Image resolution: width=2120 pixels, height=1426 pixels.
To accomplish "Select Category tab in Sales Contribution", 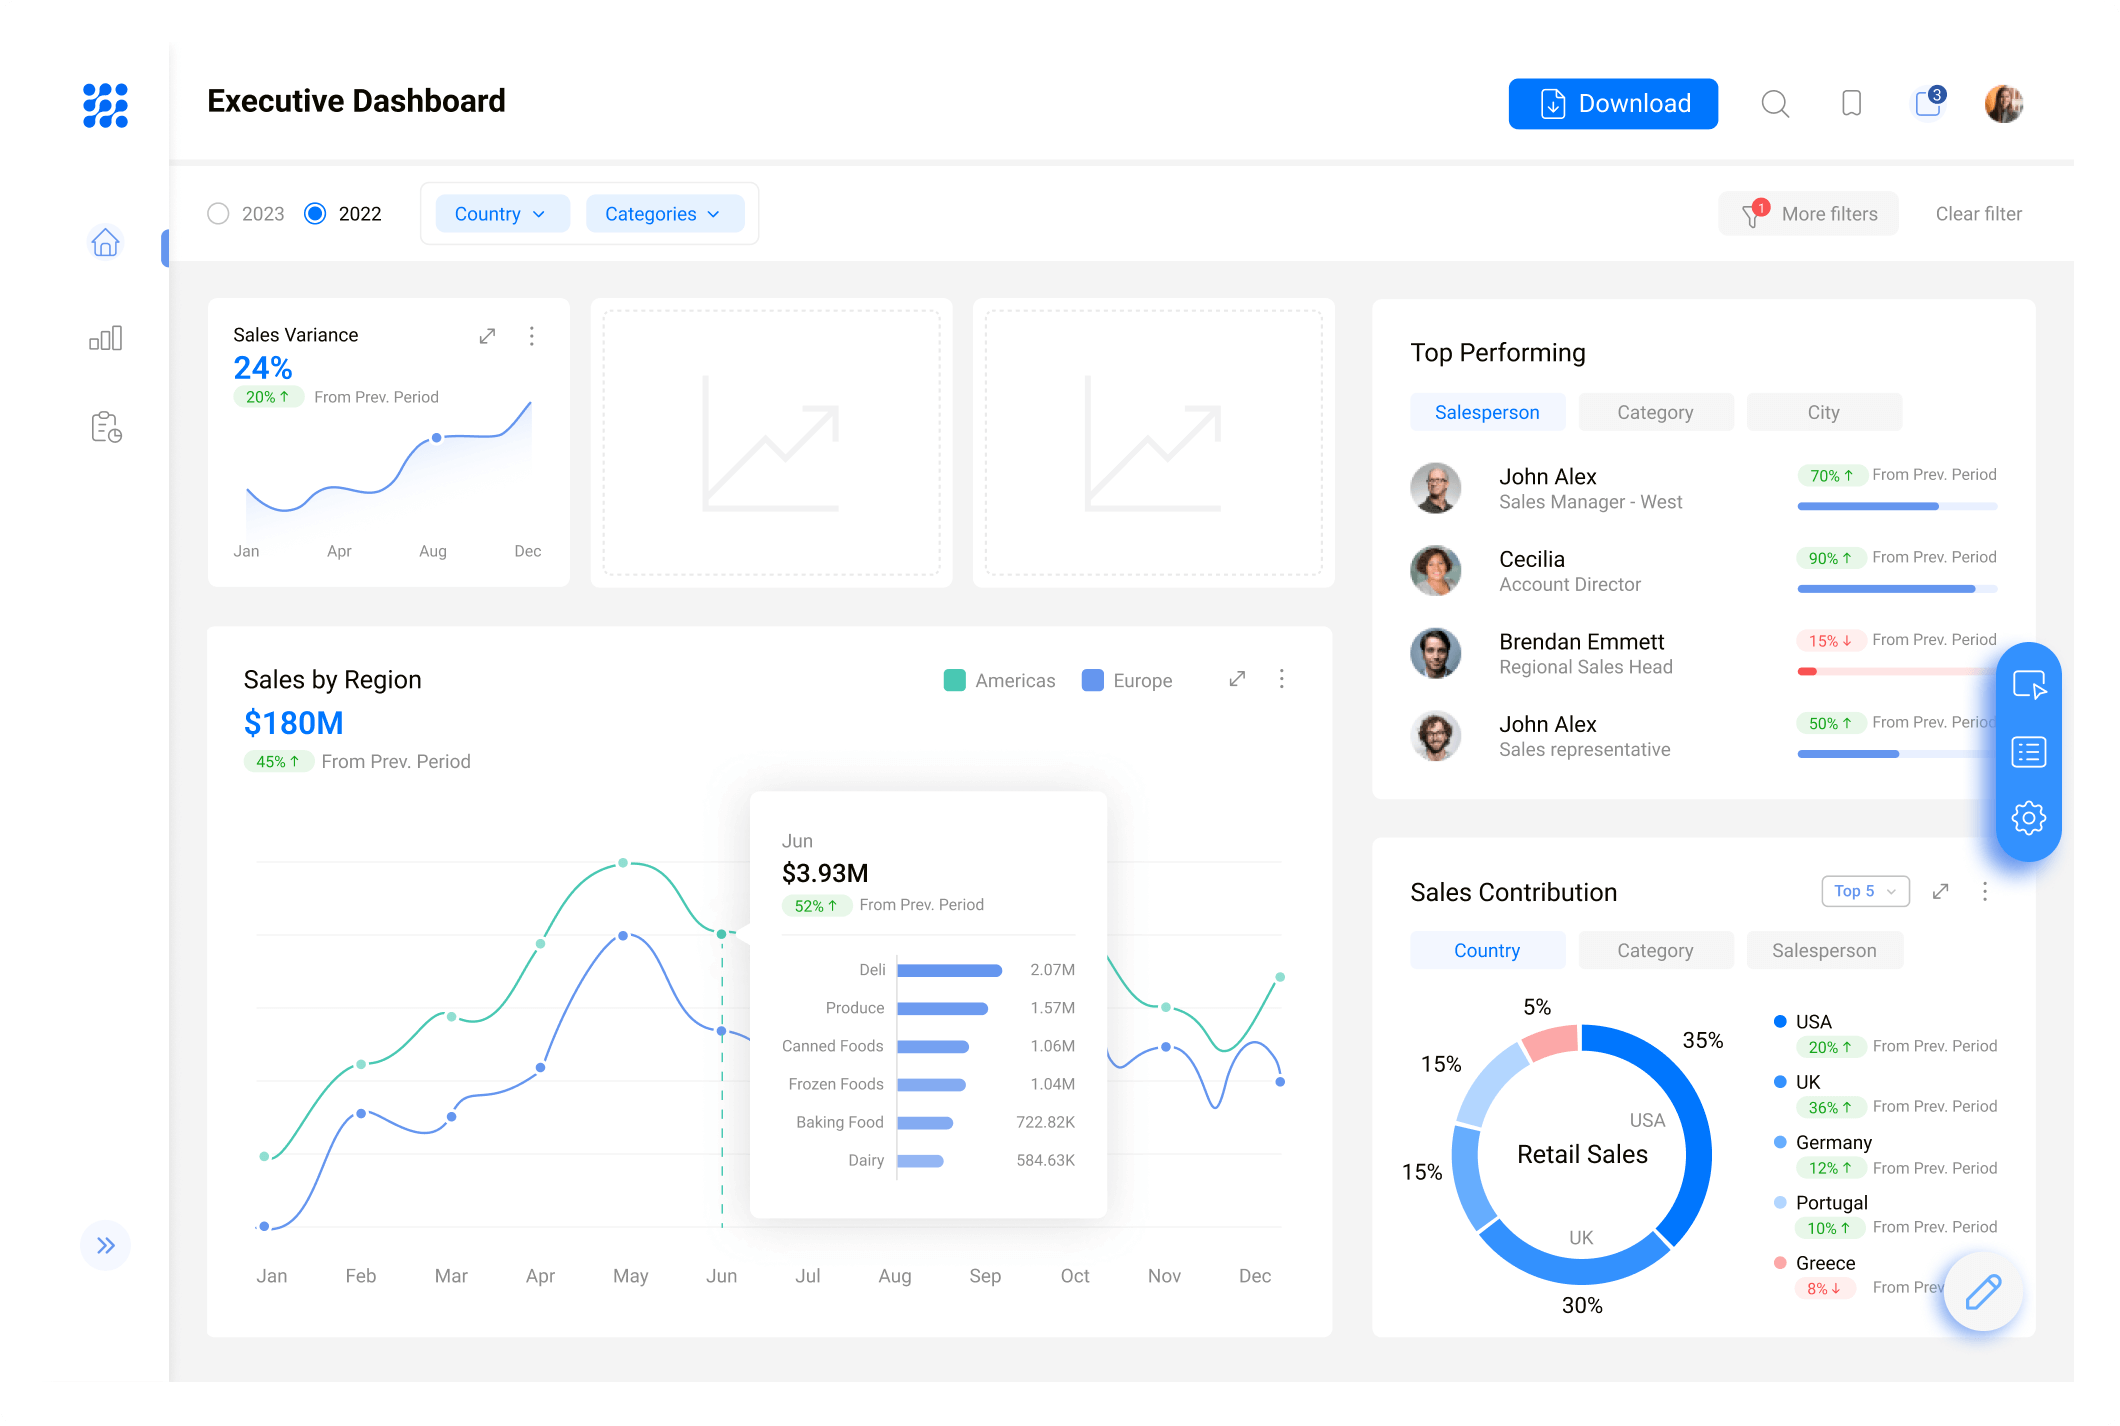I will click(x=1655, y=950).
